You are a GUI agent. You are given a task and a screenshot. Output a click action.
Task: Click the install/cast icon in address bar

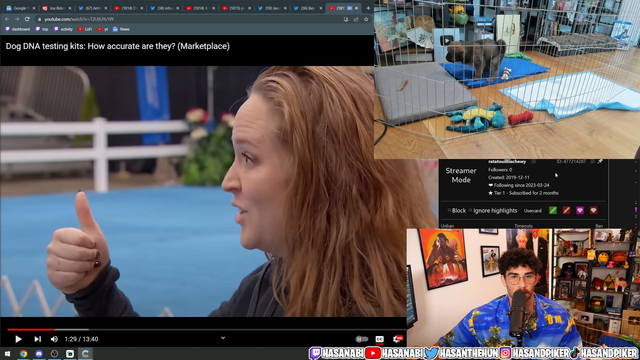(x=346, y=19)
